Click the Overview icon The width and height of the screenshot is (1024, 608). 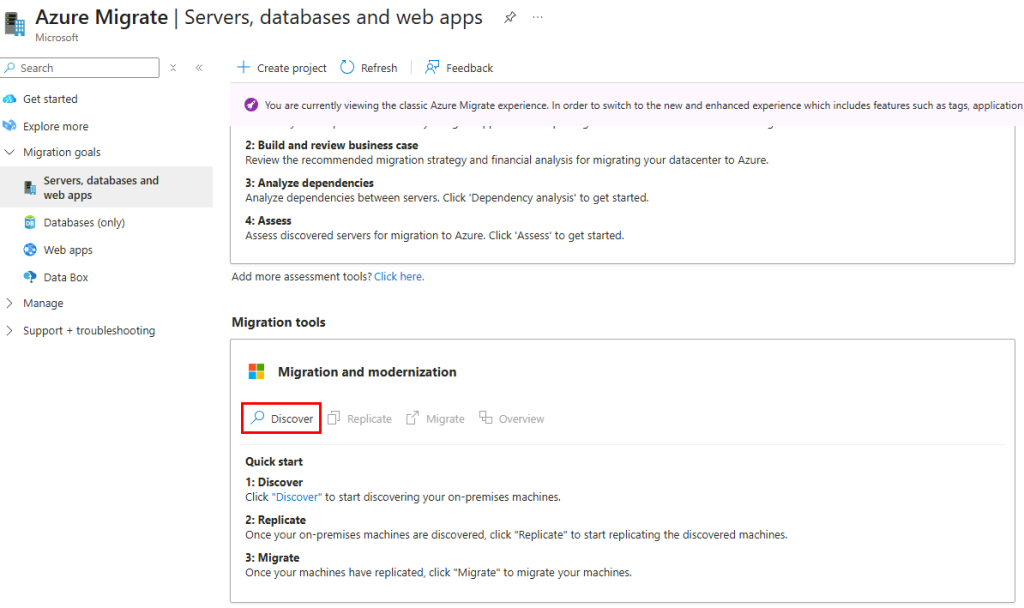pyautogui.click(x=485, y=417)
